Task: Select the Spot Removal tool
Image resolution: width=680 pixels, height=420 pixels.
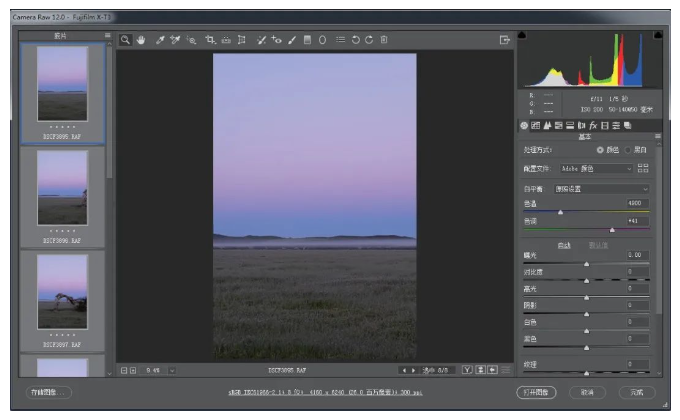Action: (261, 40)
